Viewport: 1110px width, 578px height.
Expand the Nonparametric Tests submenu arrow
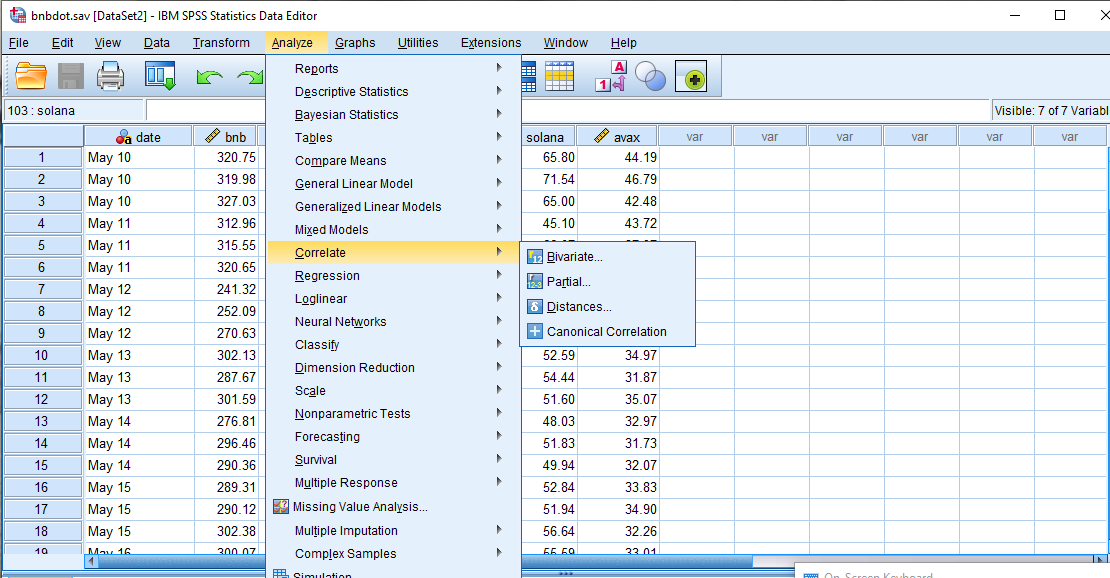pos(499,412)
